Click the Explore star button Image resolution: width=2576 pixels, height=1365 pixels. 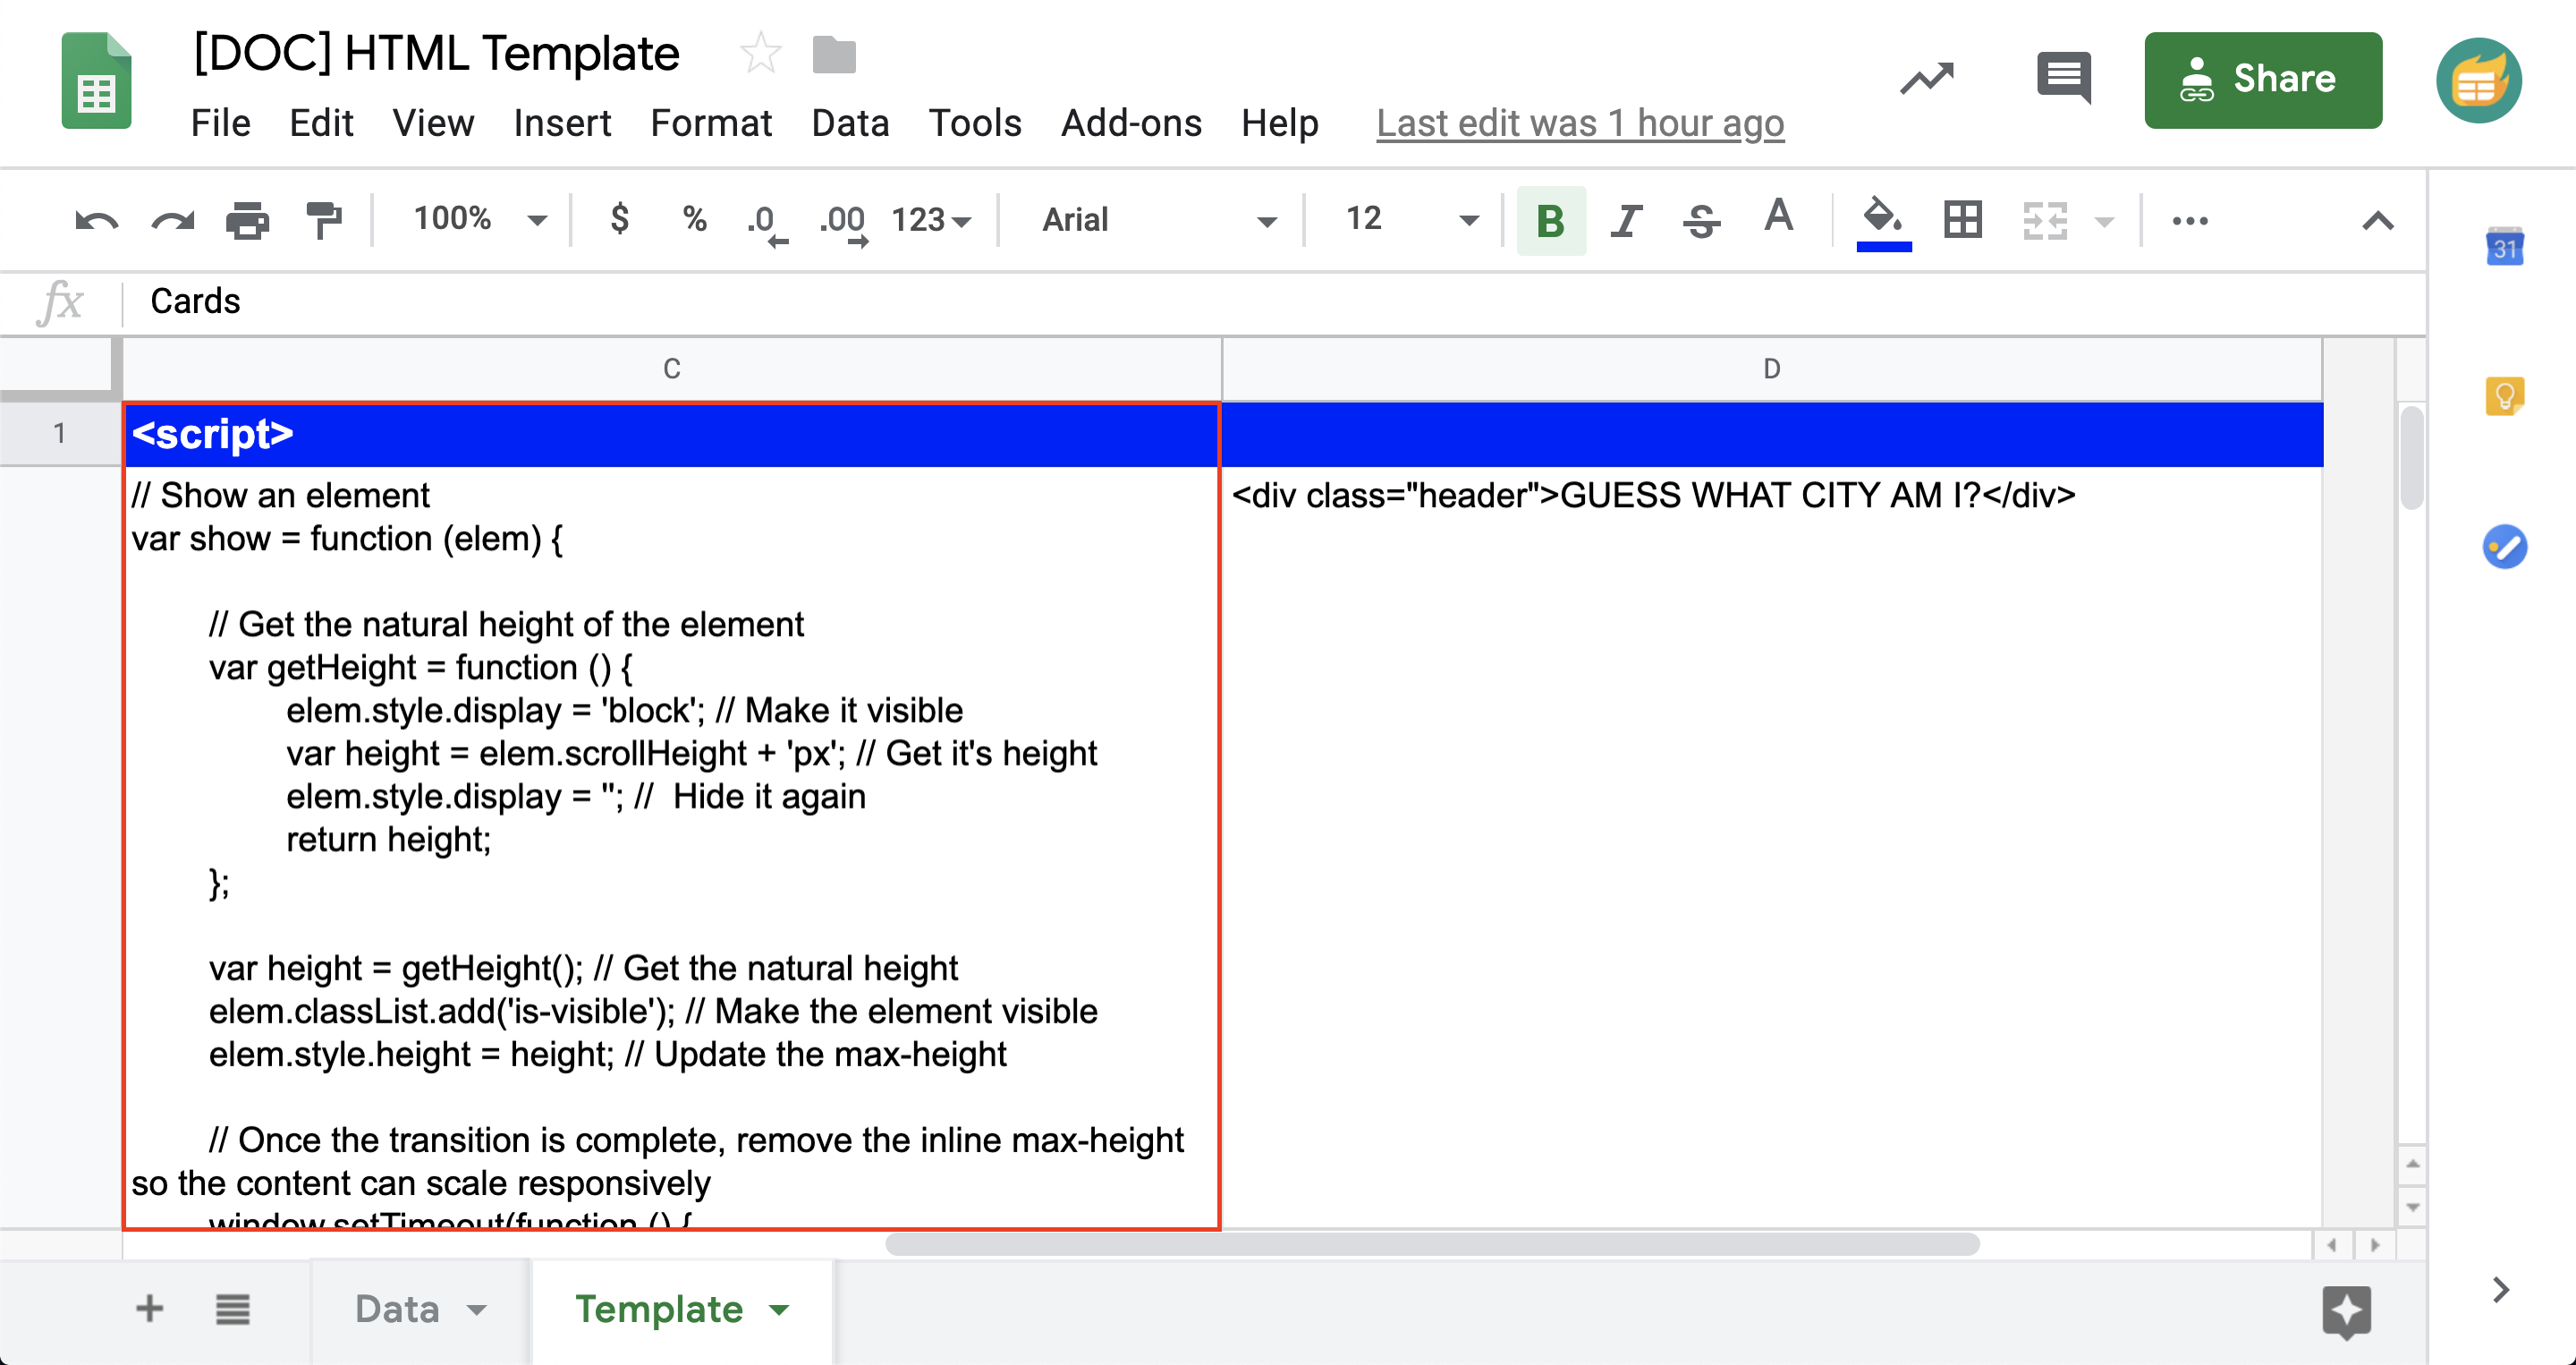coord(2346,1310)
